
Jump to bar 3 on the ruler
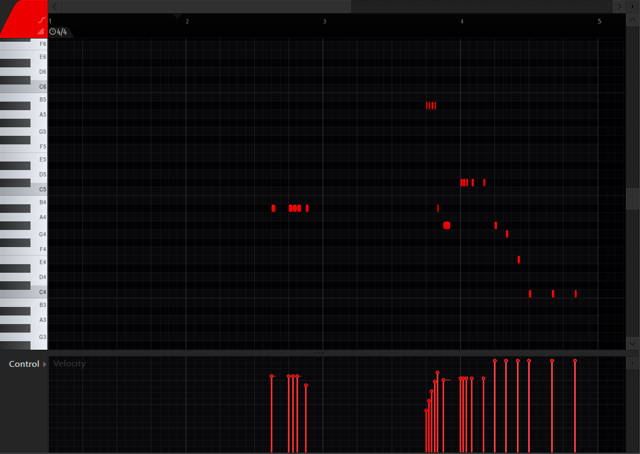pos(324,21)
